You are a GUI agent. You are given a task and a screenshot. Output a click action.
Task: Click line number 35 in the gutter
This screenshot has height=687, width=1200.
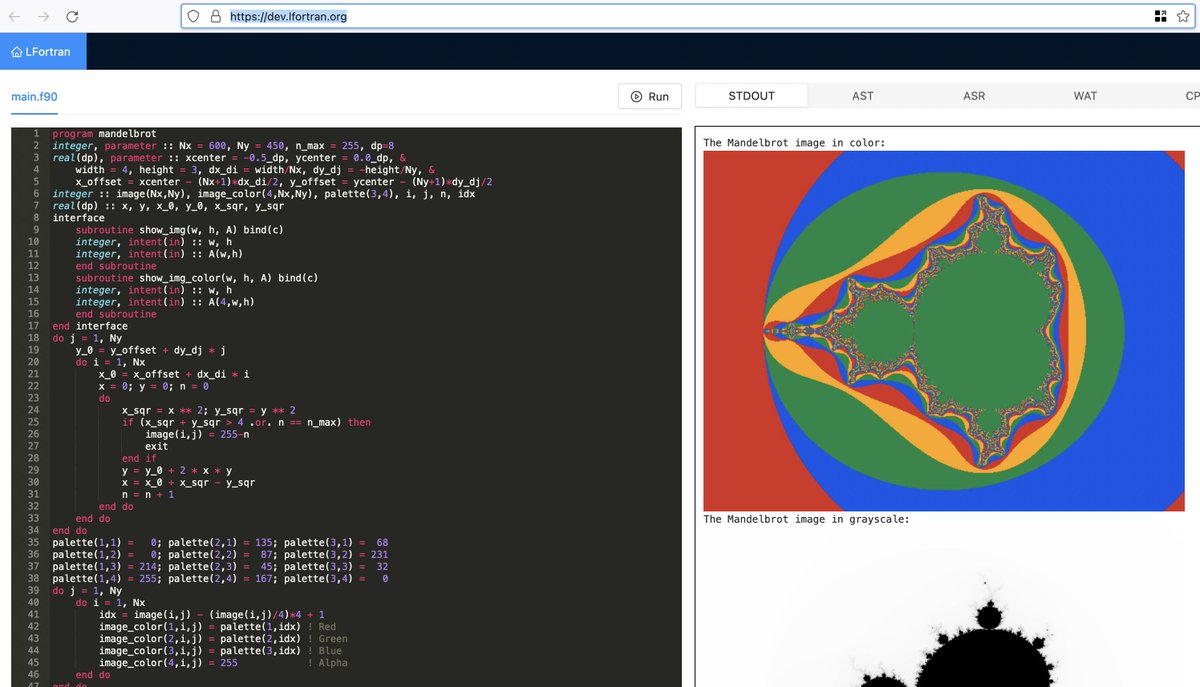coord(32,542)
